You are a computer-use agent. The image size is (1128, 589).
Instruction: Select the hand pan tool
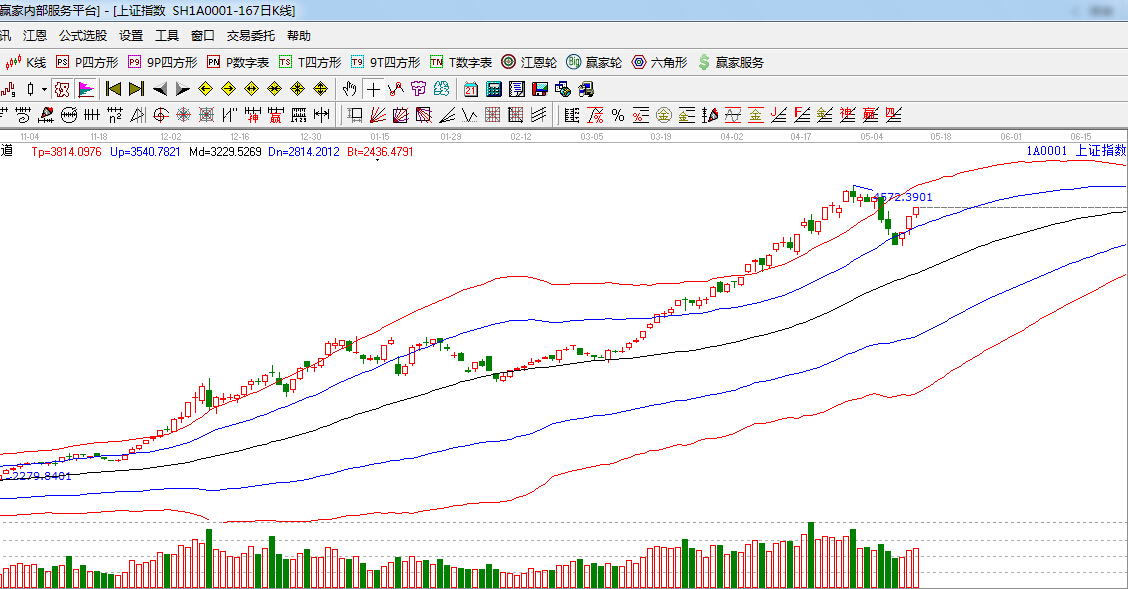[x=350, y=88]
